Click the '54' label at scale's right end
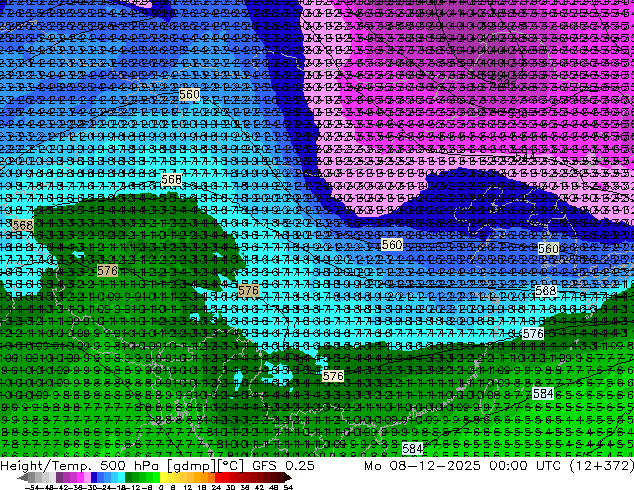 (x=288, y=487)
